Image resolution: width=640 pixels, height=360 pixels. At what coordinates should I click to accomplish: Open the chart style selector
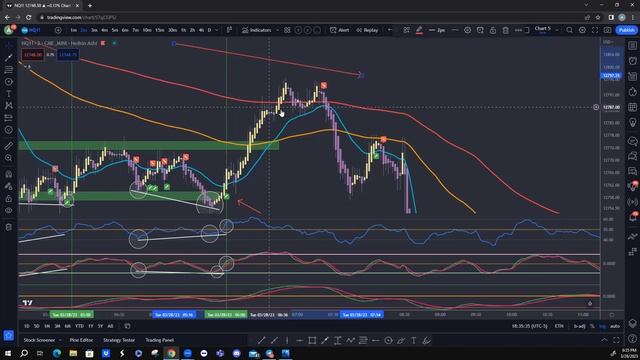pyautogui.click(x=229, y=30)
